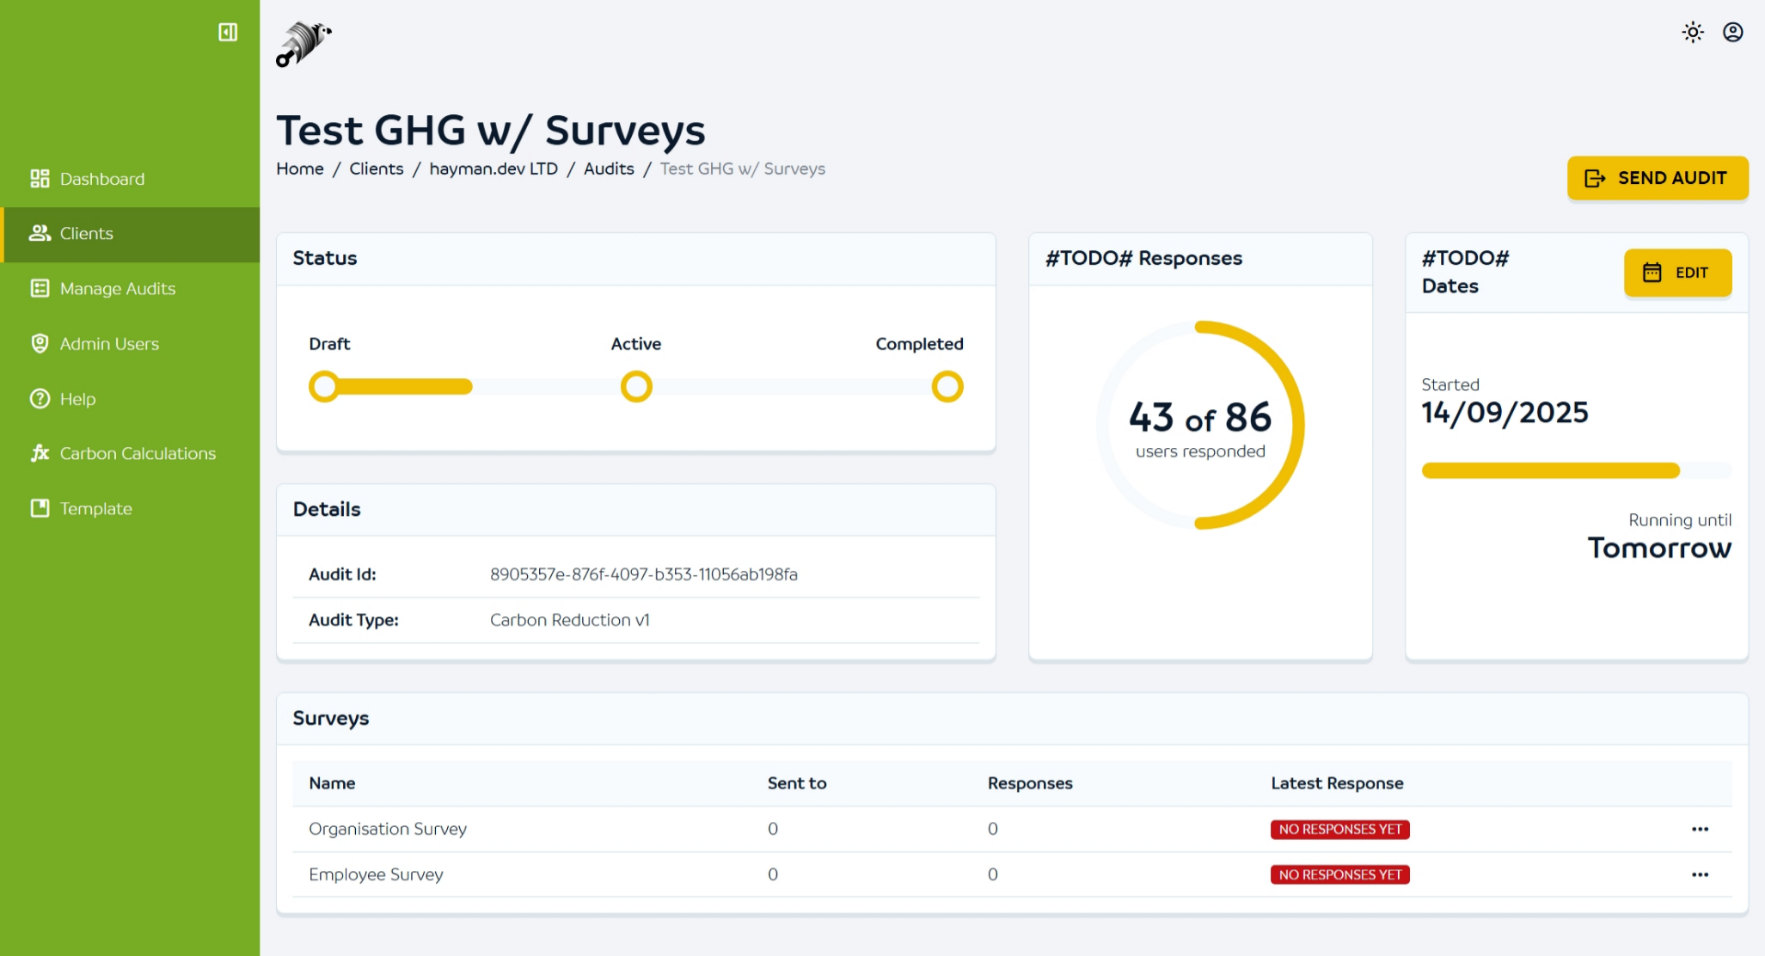The width and height of the screenshot is (1765, 956).
Task: Open the user account profile icon
Action: click(1733, 32)
